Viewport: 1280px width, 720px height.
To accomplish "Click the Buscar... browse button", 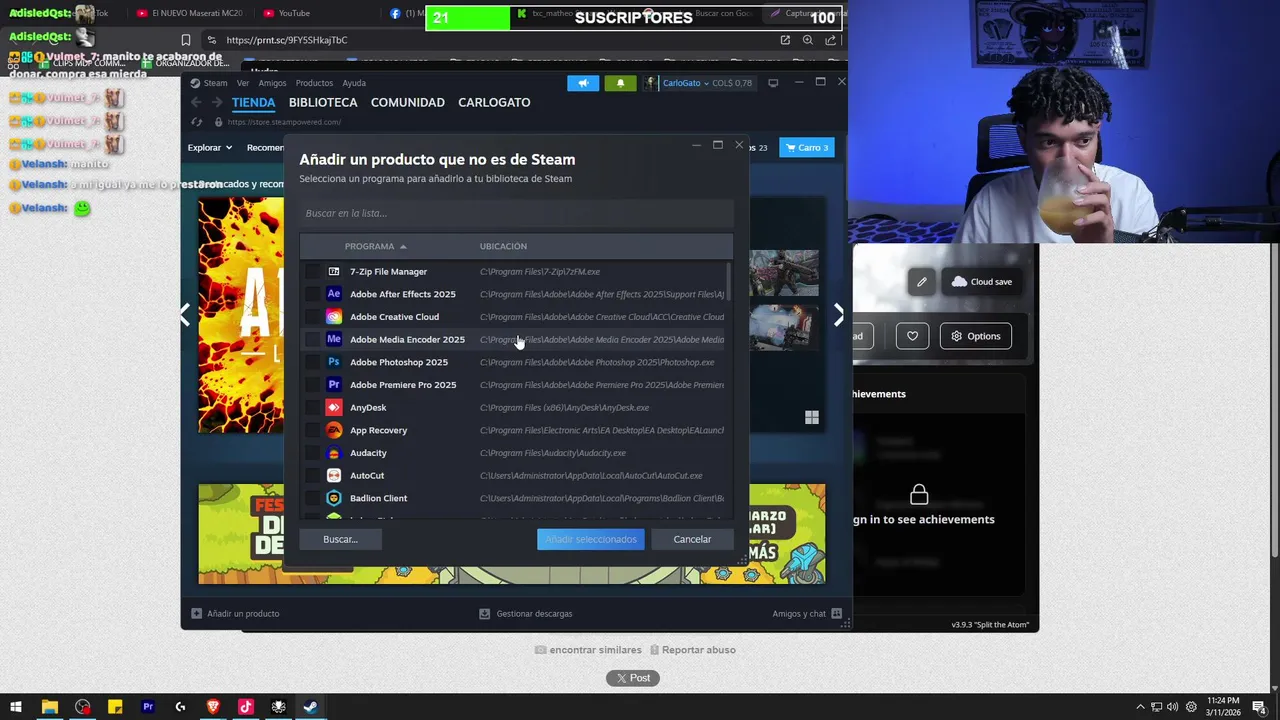I will pyautogui.click(x=340, y=539).
